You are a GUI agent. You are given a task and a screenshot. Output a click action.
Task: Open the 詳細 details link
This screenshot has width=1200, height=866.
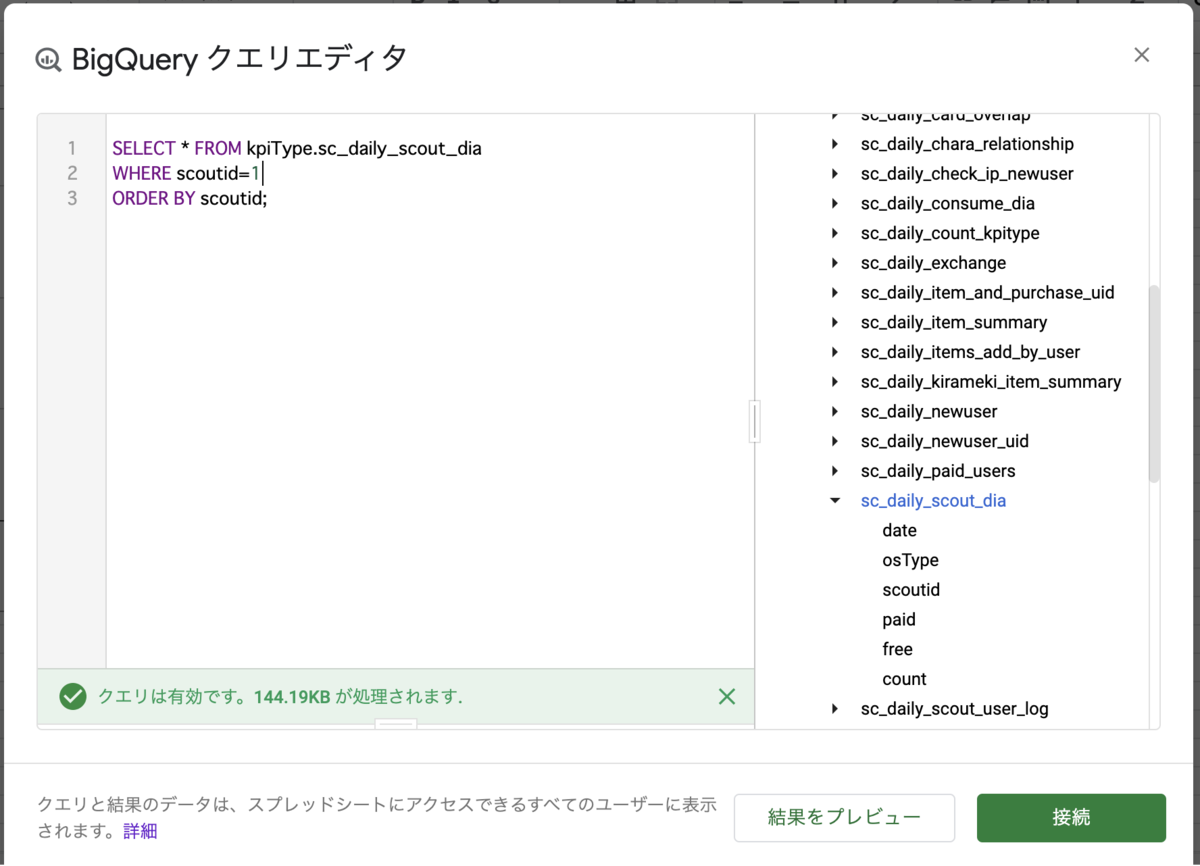click(140, 831)
